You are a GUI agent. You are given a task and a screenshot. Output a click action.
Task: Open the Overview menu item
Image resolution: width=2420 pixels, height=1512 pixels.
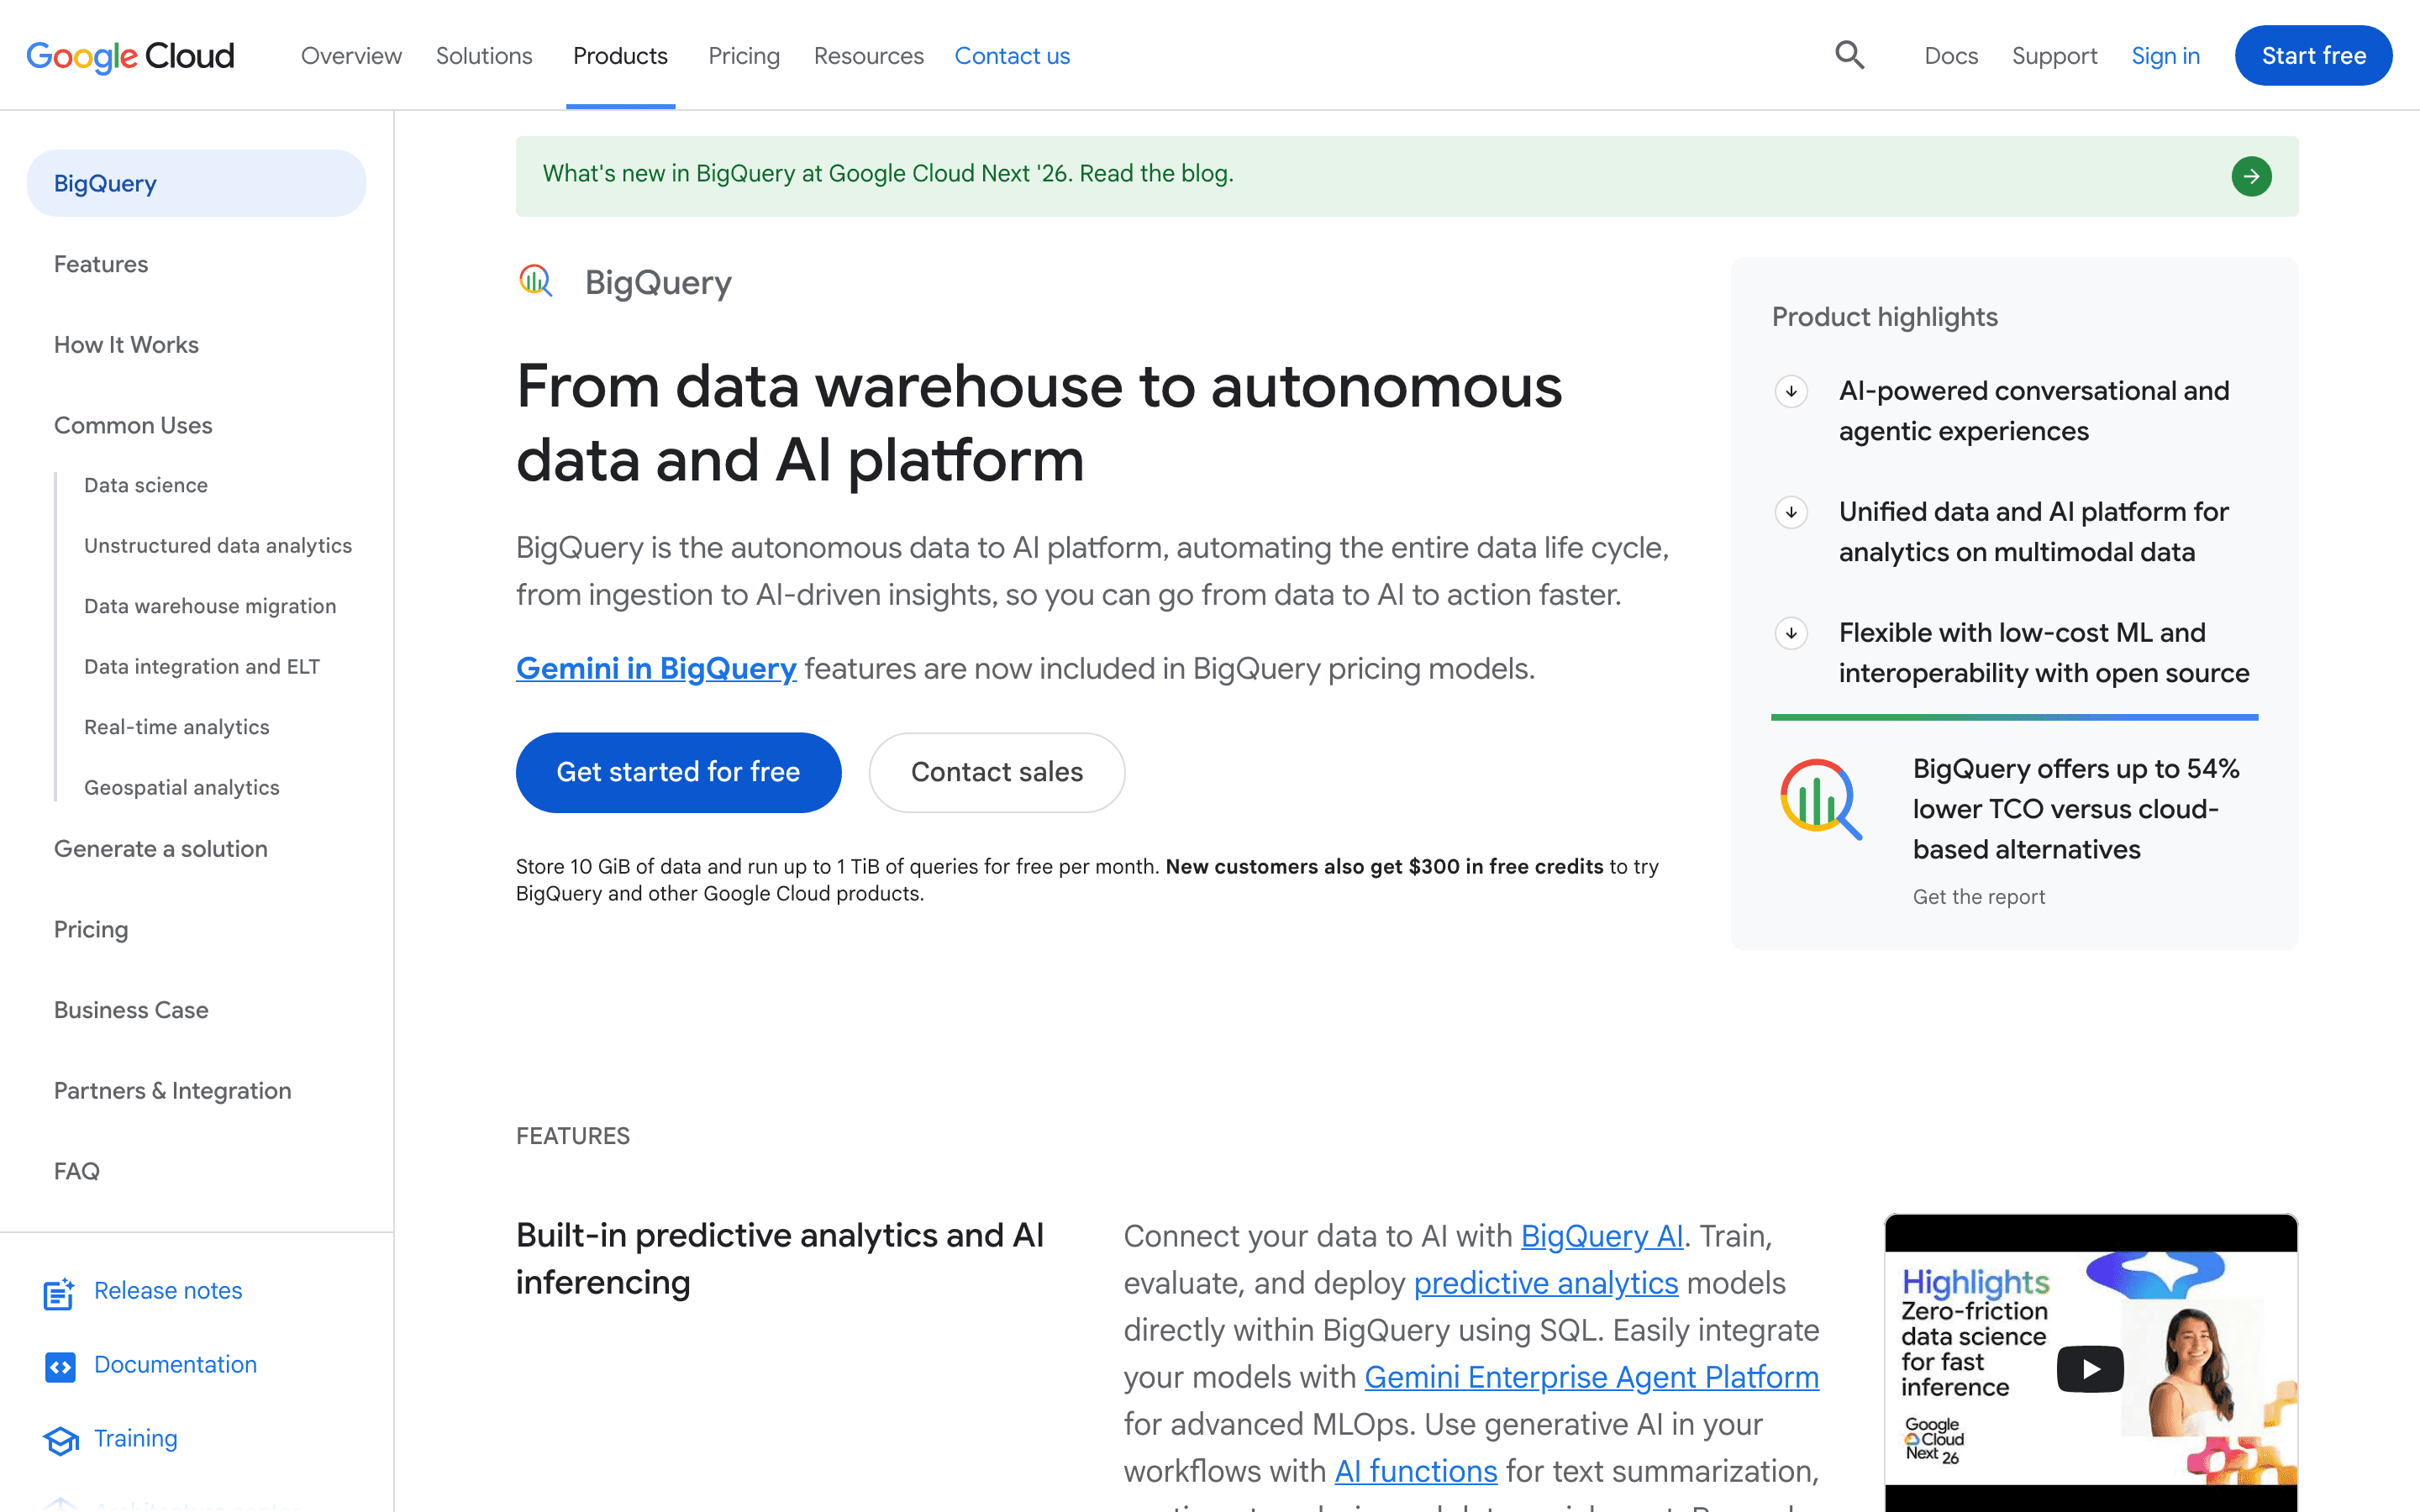(x=351, y=56)
